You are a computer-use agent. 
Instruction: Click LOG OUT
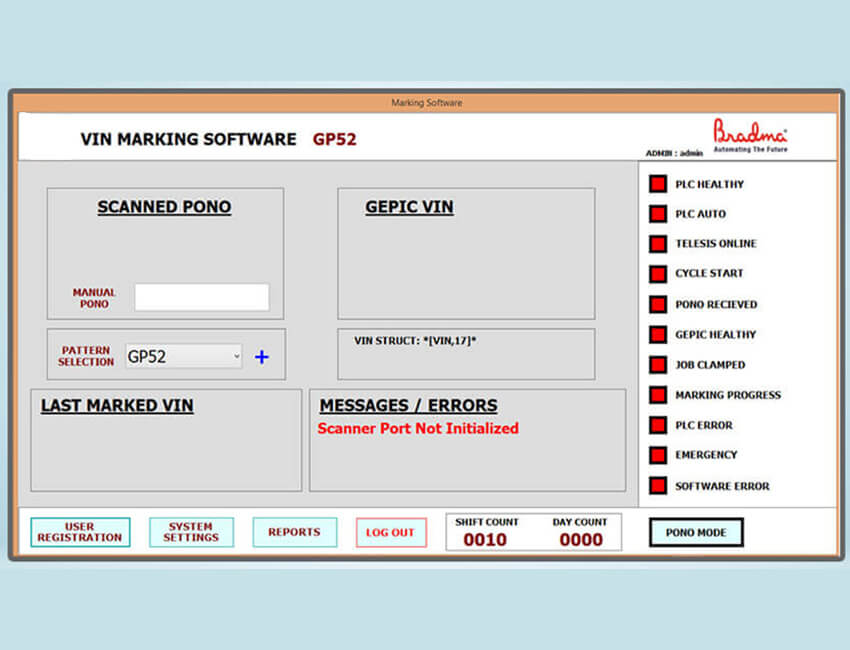[x=390, y=532]
